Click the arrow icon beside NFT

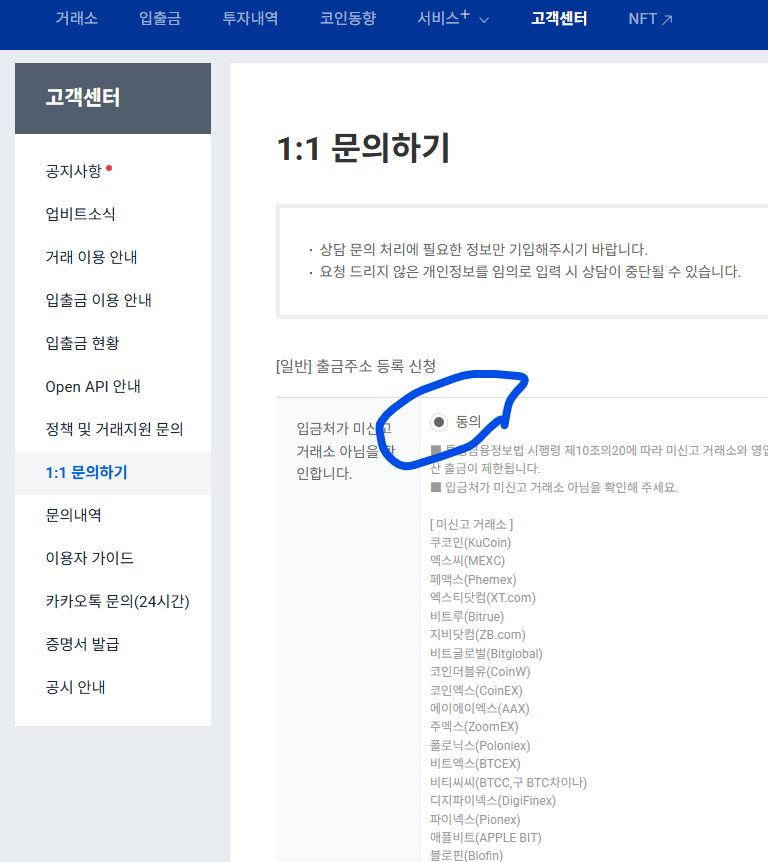click(667, 20)
